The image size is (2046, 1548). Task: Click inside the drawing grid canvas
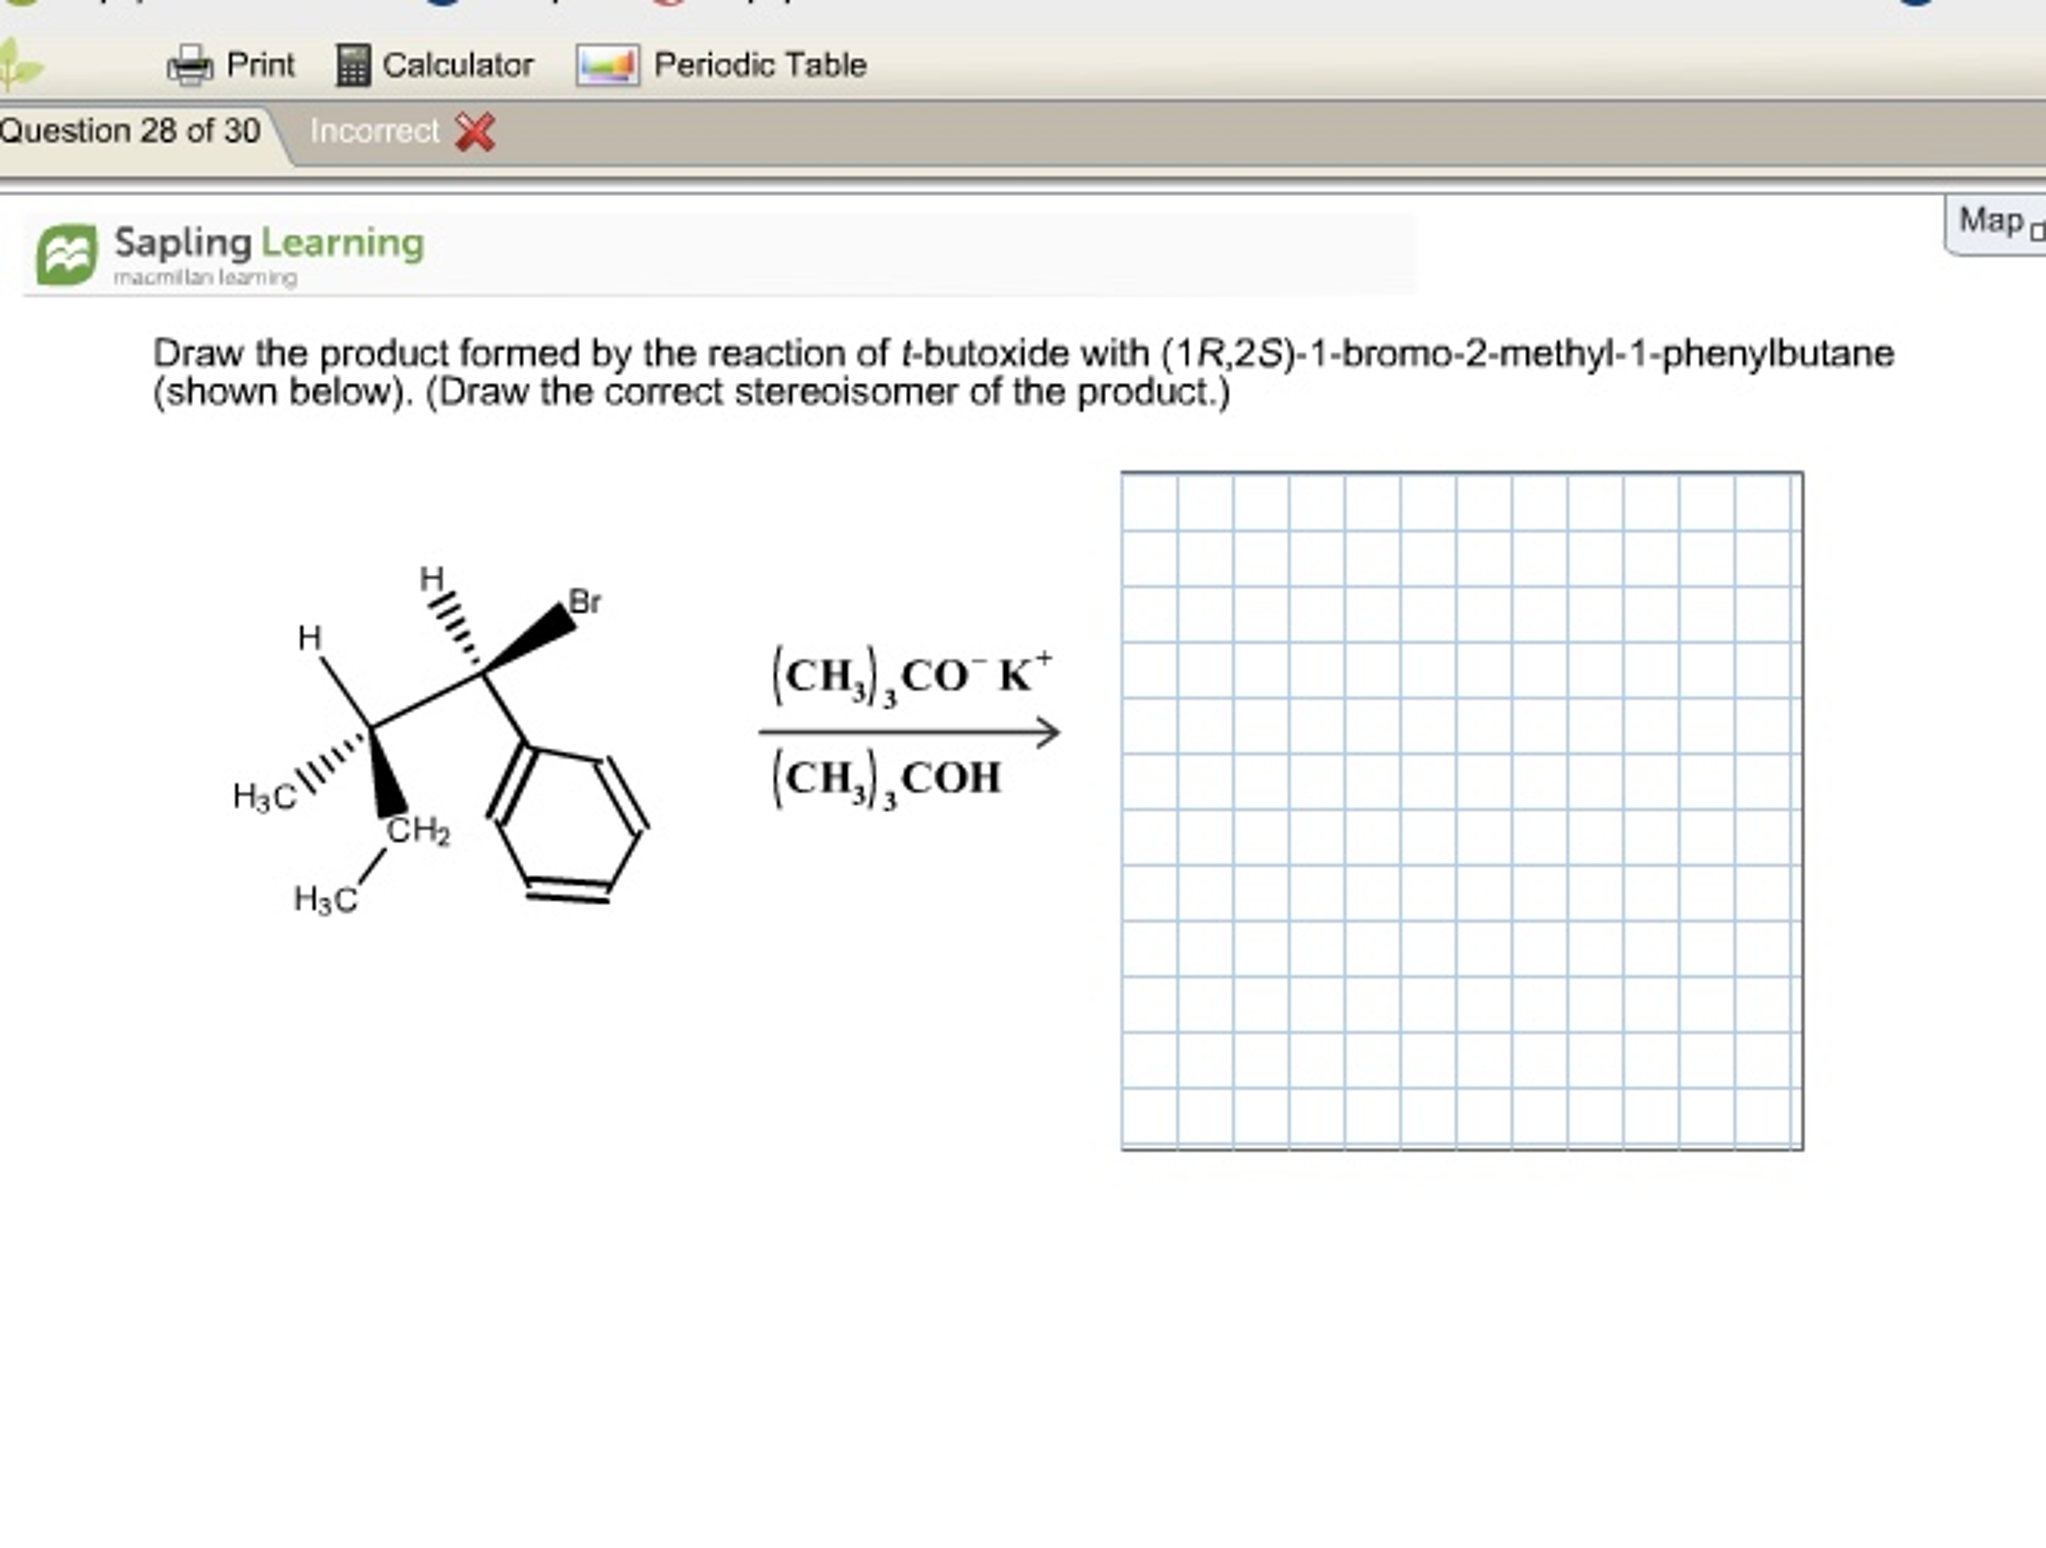point(1462,811)
